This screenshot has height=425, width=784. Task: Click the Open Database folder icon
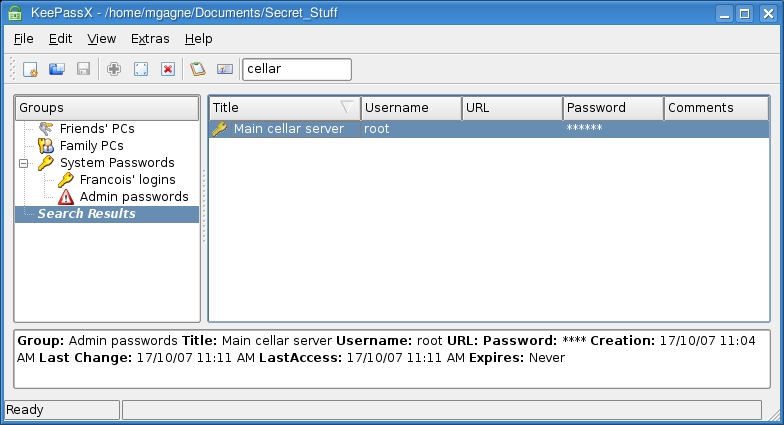click(x=57, y=69)
